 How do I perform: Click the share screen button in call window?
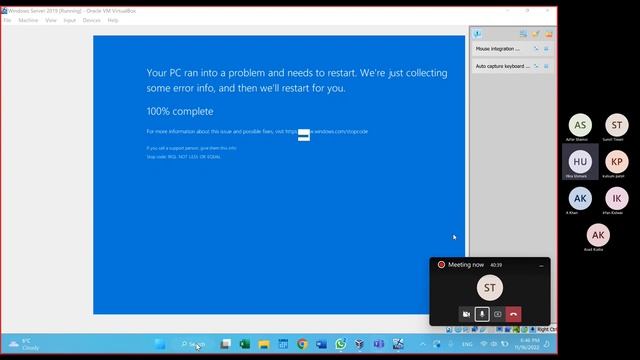(x=498, y=314)
